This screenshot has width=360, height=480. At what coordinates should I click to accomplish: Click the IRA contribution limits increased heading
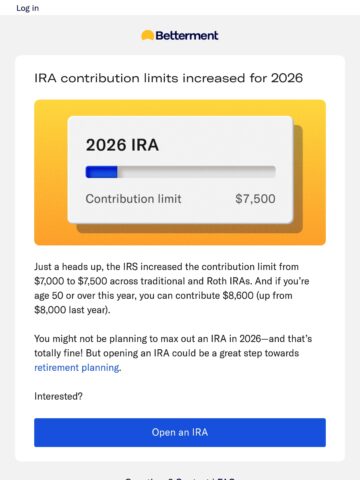pyautogui.click(x=169, y=78)
